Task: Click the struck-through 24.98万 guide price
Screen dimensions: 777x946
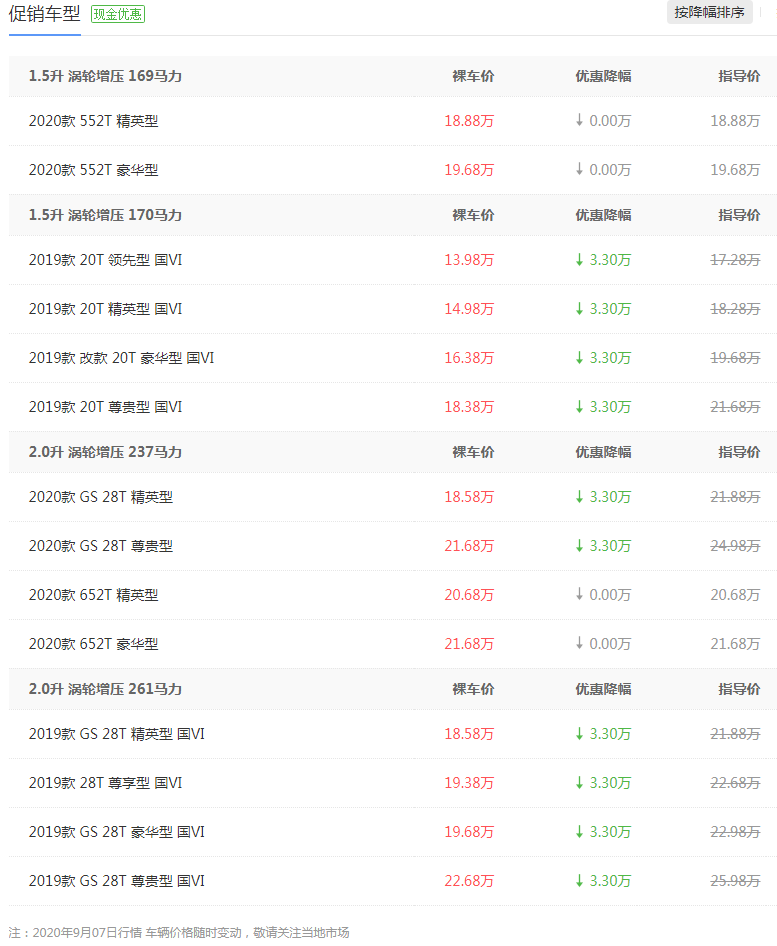Action: tap(735, 545)
